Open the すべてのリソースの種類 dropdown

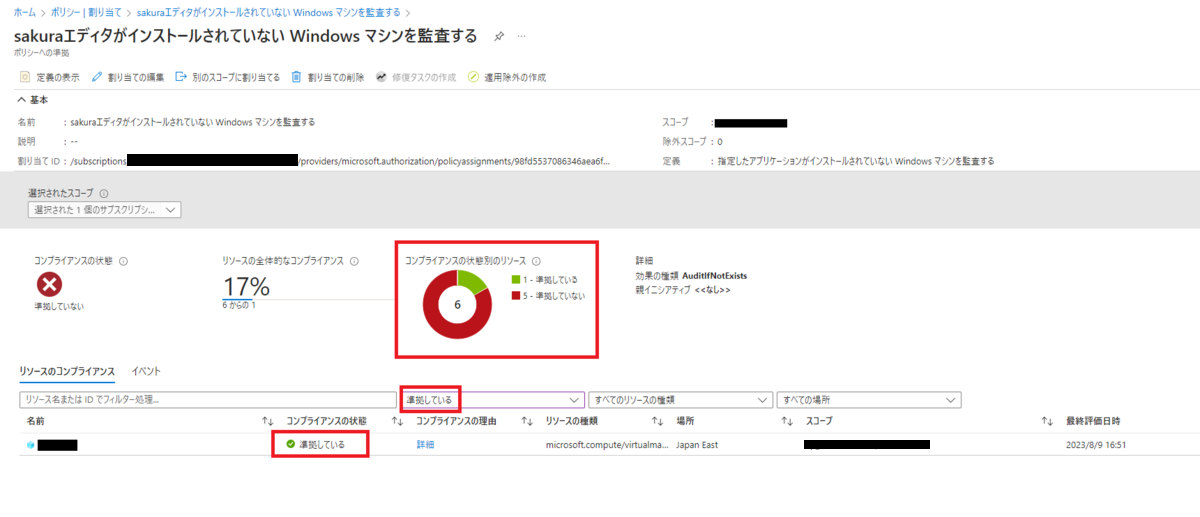coord(680,400)
